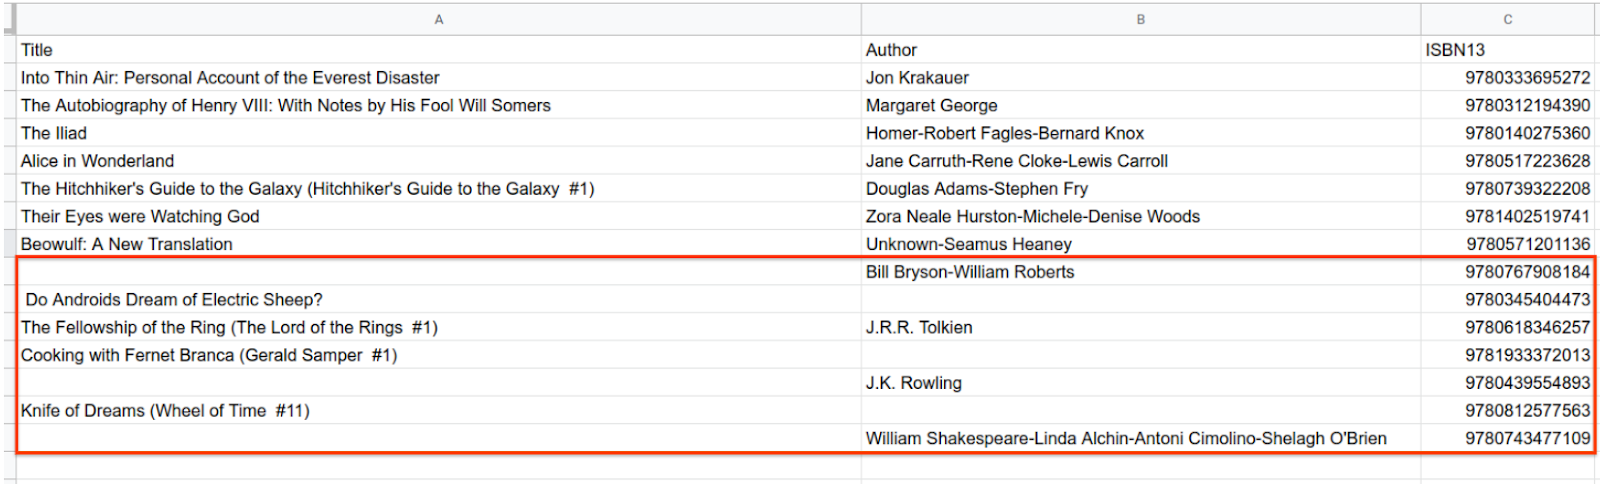
Task: Click empty author cell for Cooking with Fernet Branca
Action: [1140, 355]
